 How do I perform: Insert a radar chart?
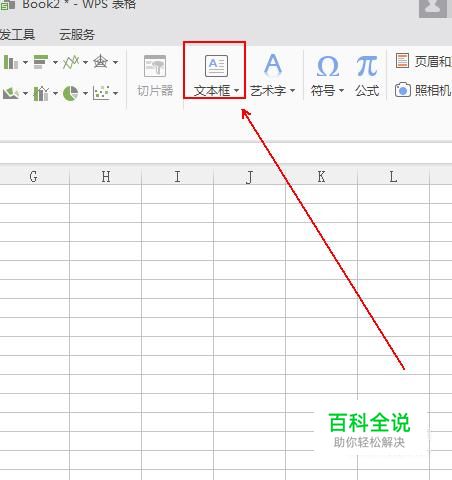point(100,62)
